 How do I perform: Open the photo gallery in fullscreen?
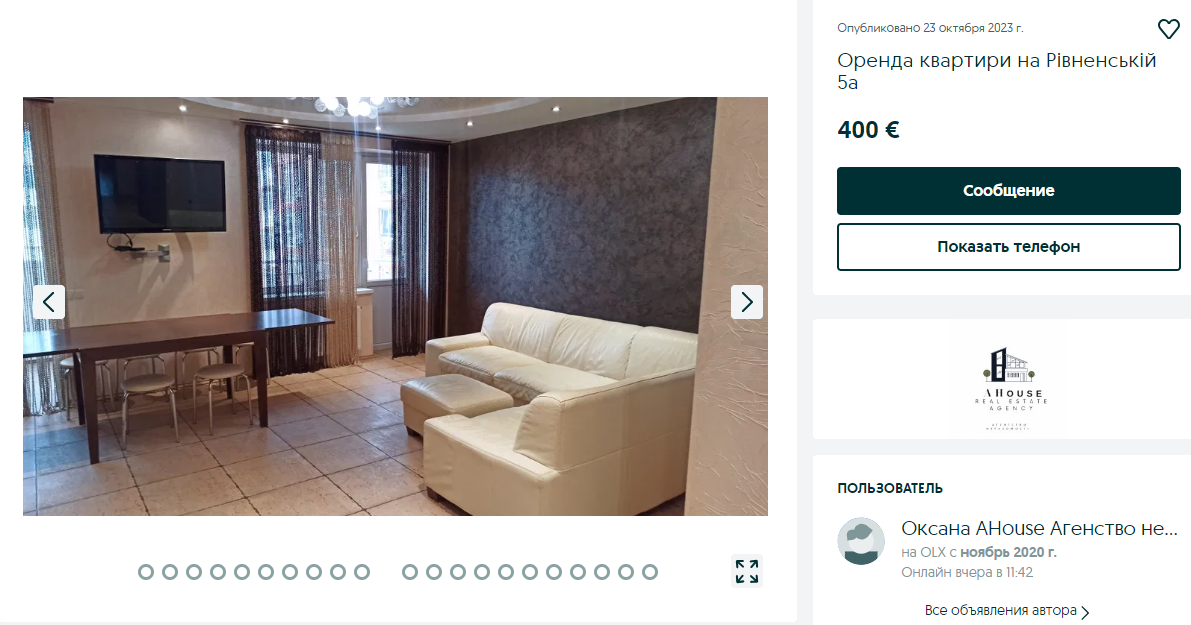coord(747,571)
